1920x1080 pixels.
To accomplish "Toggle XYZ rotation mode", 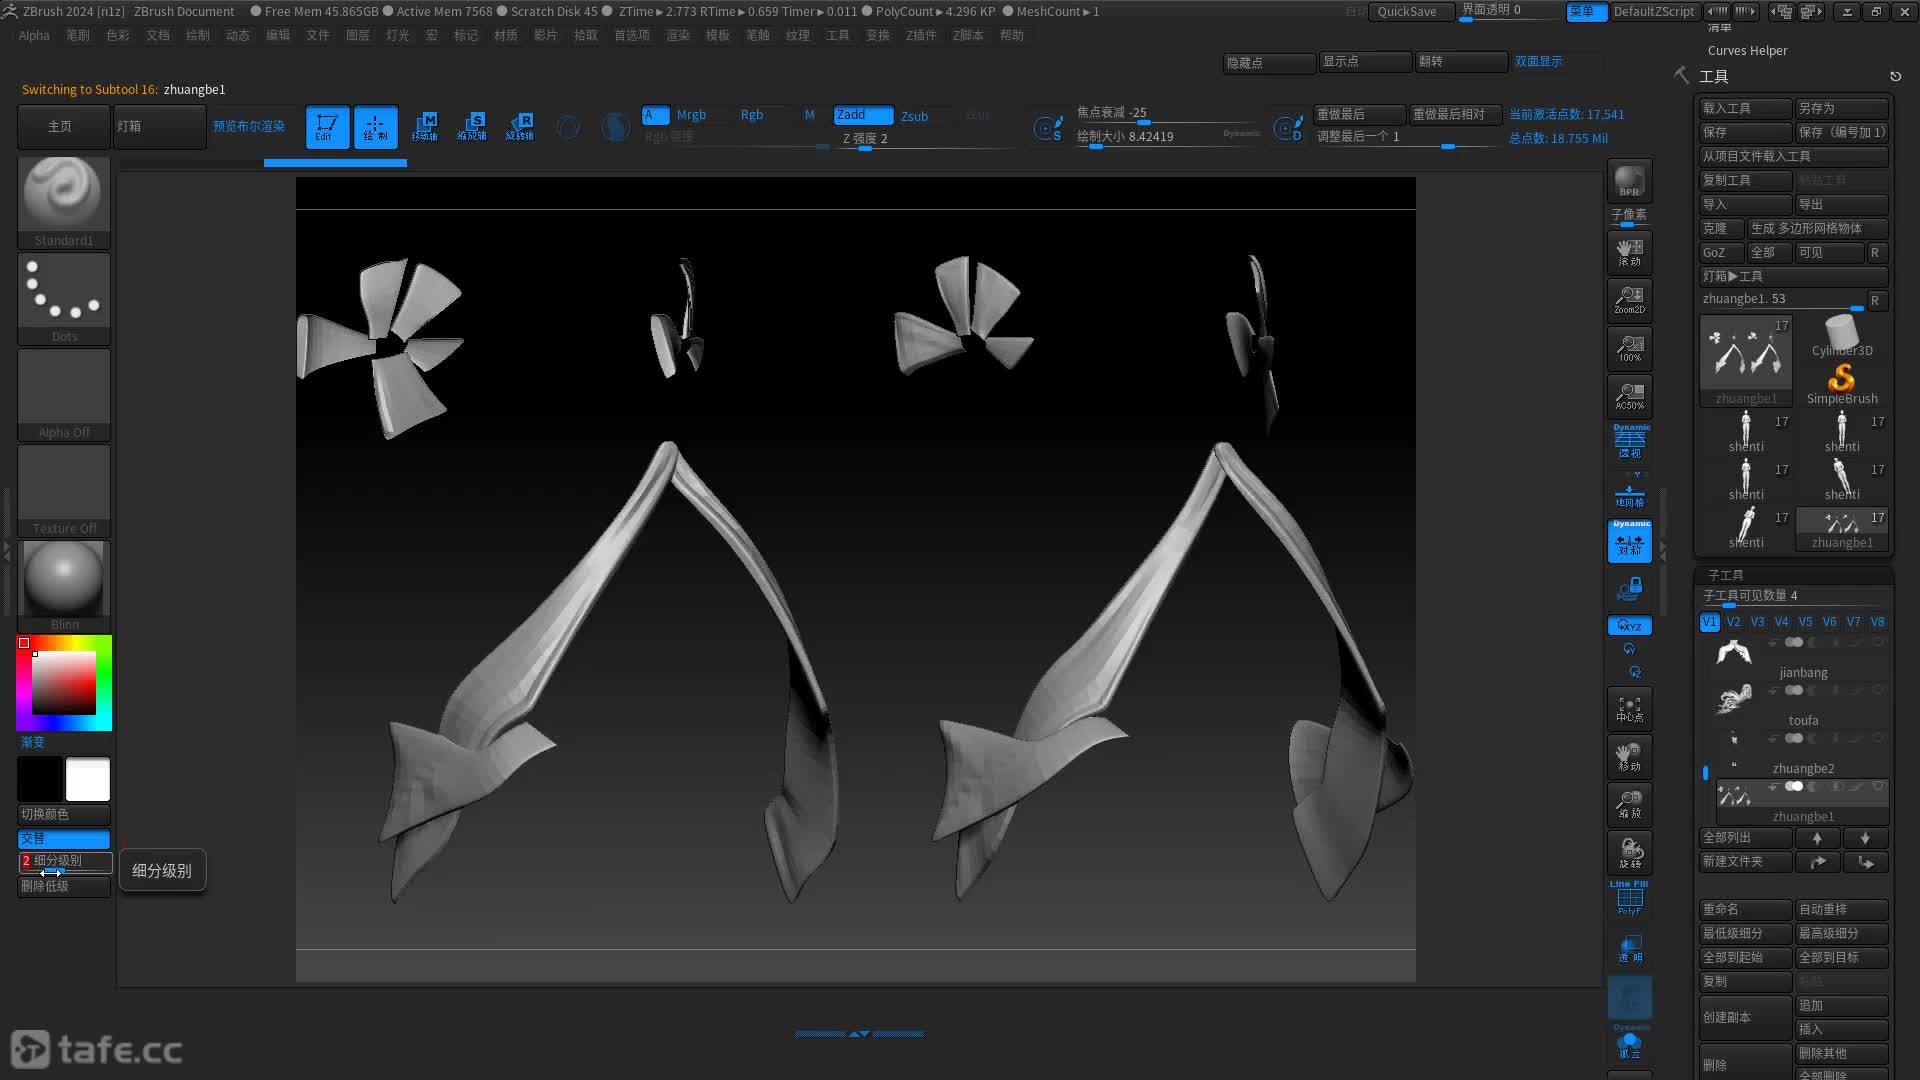I will pyautogui.click(x=1629, y=626).
